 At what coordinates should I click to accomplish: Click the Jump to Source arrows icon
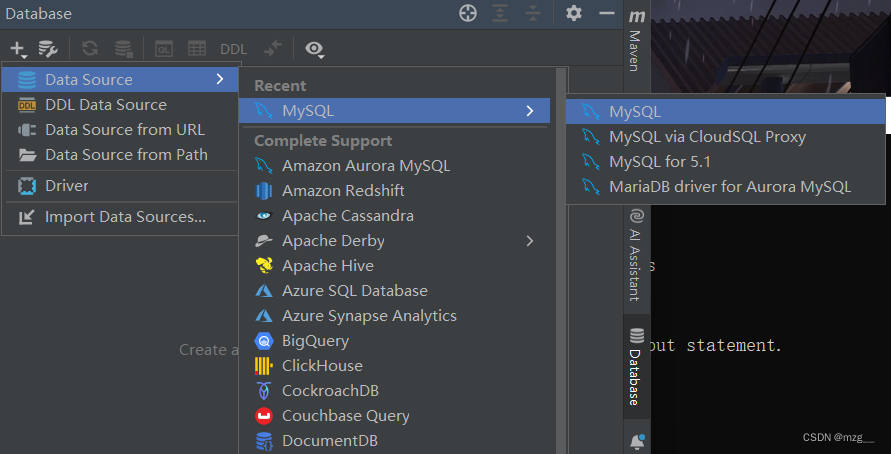click(273, 49)
